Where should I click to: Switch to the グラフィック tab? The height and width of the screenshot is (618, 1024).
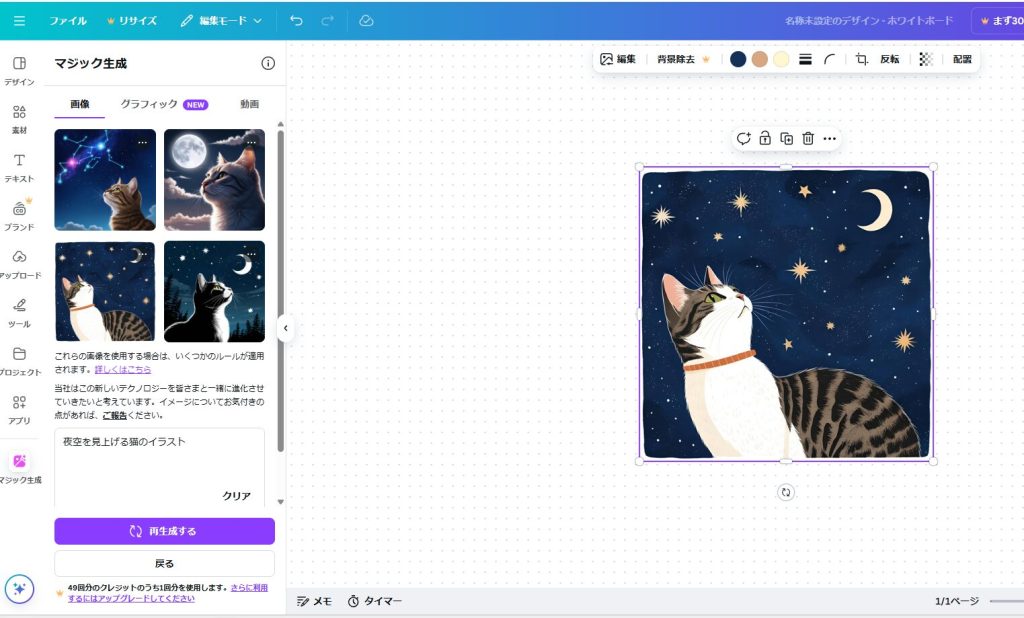149,104
